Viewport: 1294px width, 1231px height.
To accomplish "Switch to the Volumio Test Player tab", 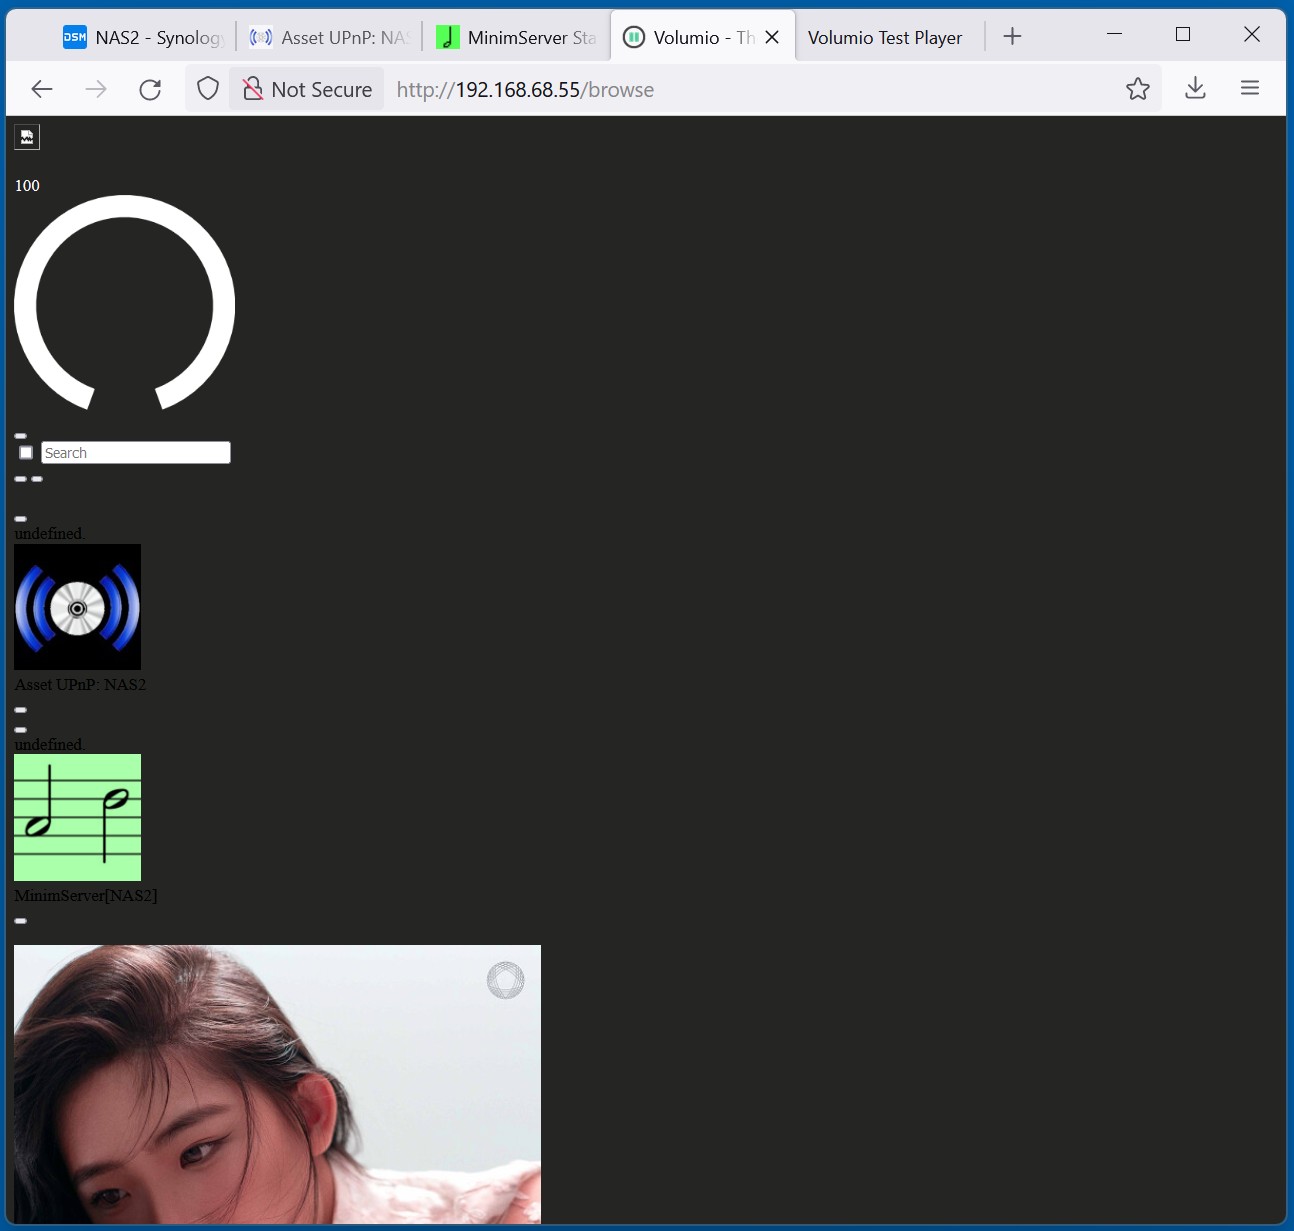I will tap(884, 37).
